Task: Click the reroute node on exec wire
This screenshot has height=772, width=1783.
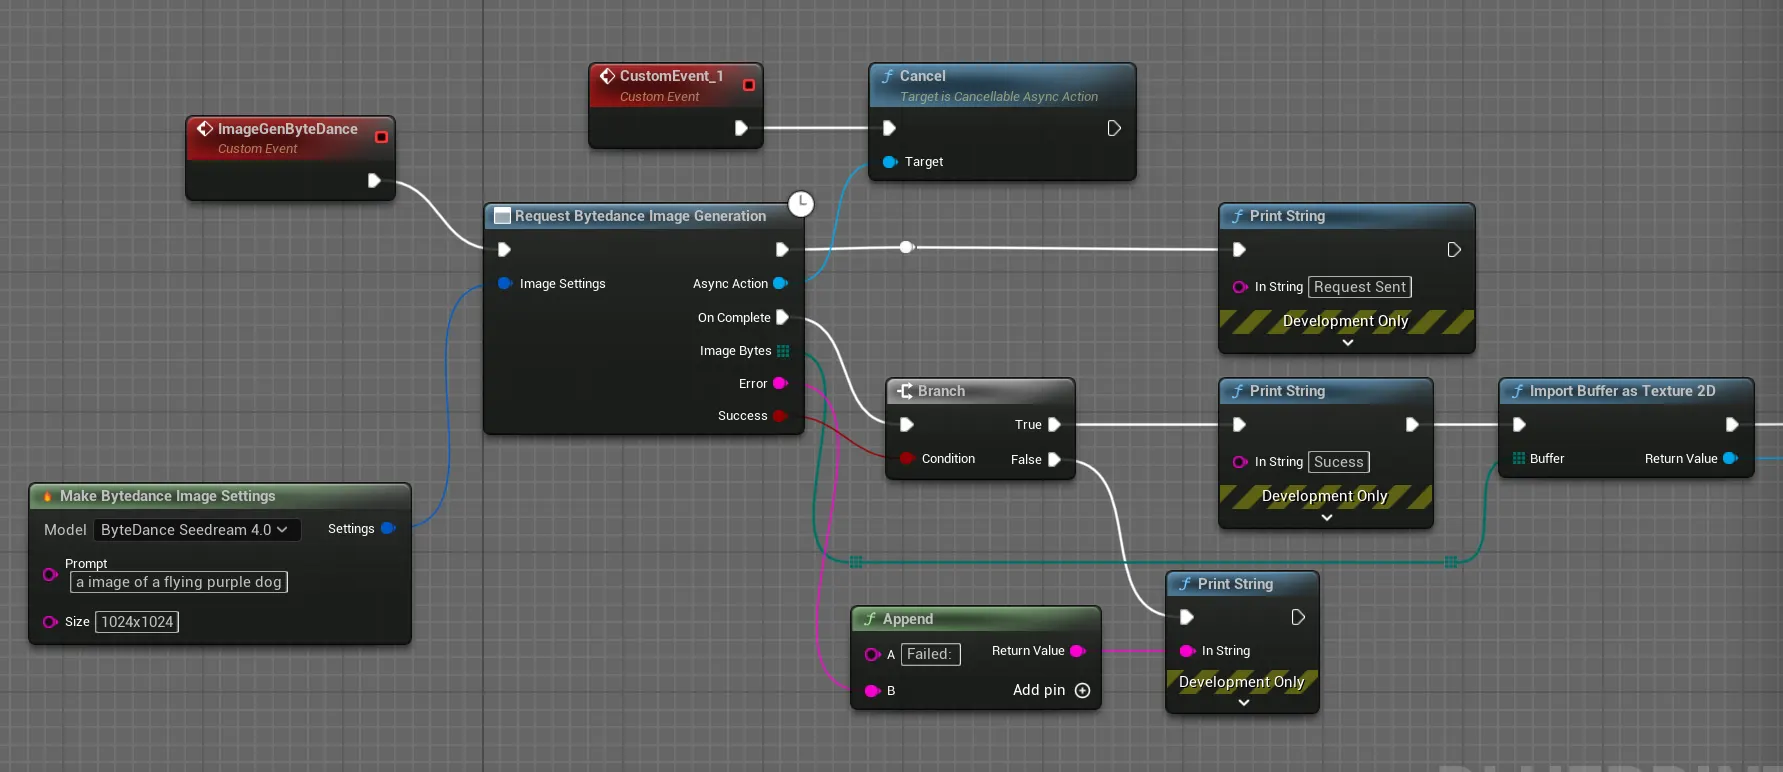Action: [906, 247]
